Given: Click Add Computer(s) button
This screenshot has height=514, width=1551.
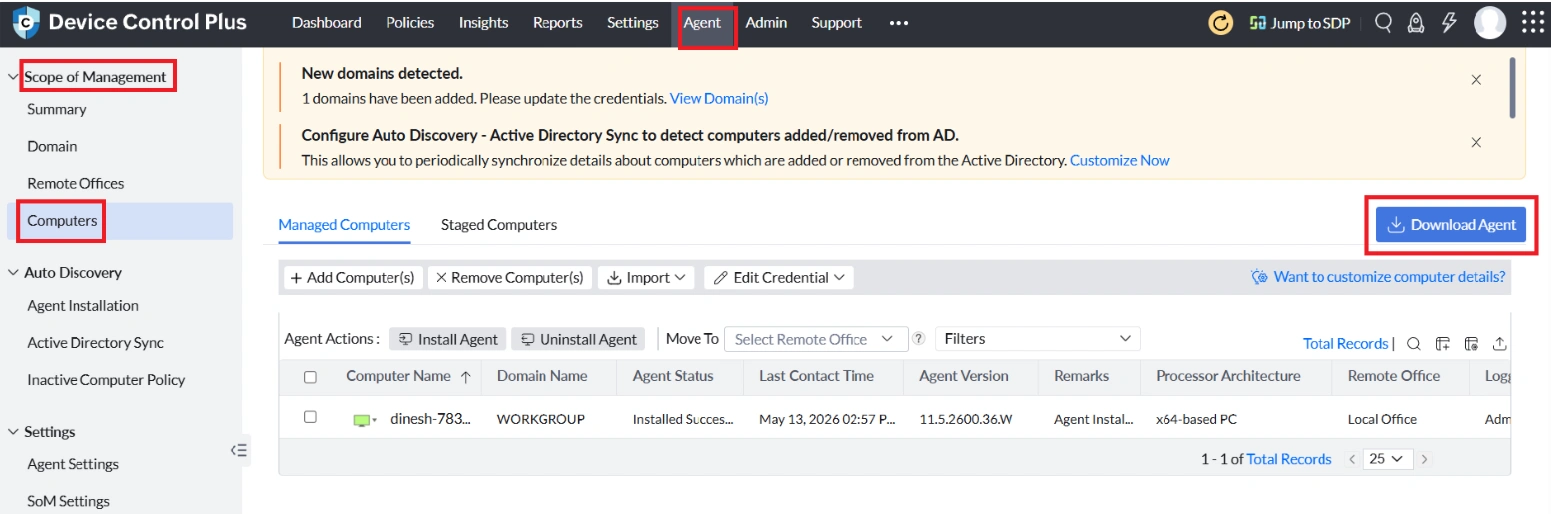Looking at the screenshot, I should (352, 278).
